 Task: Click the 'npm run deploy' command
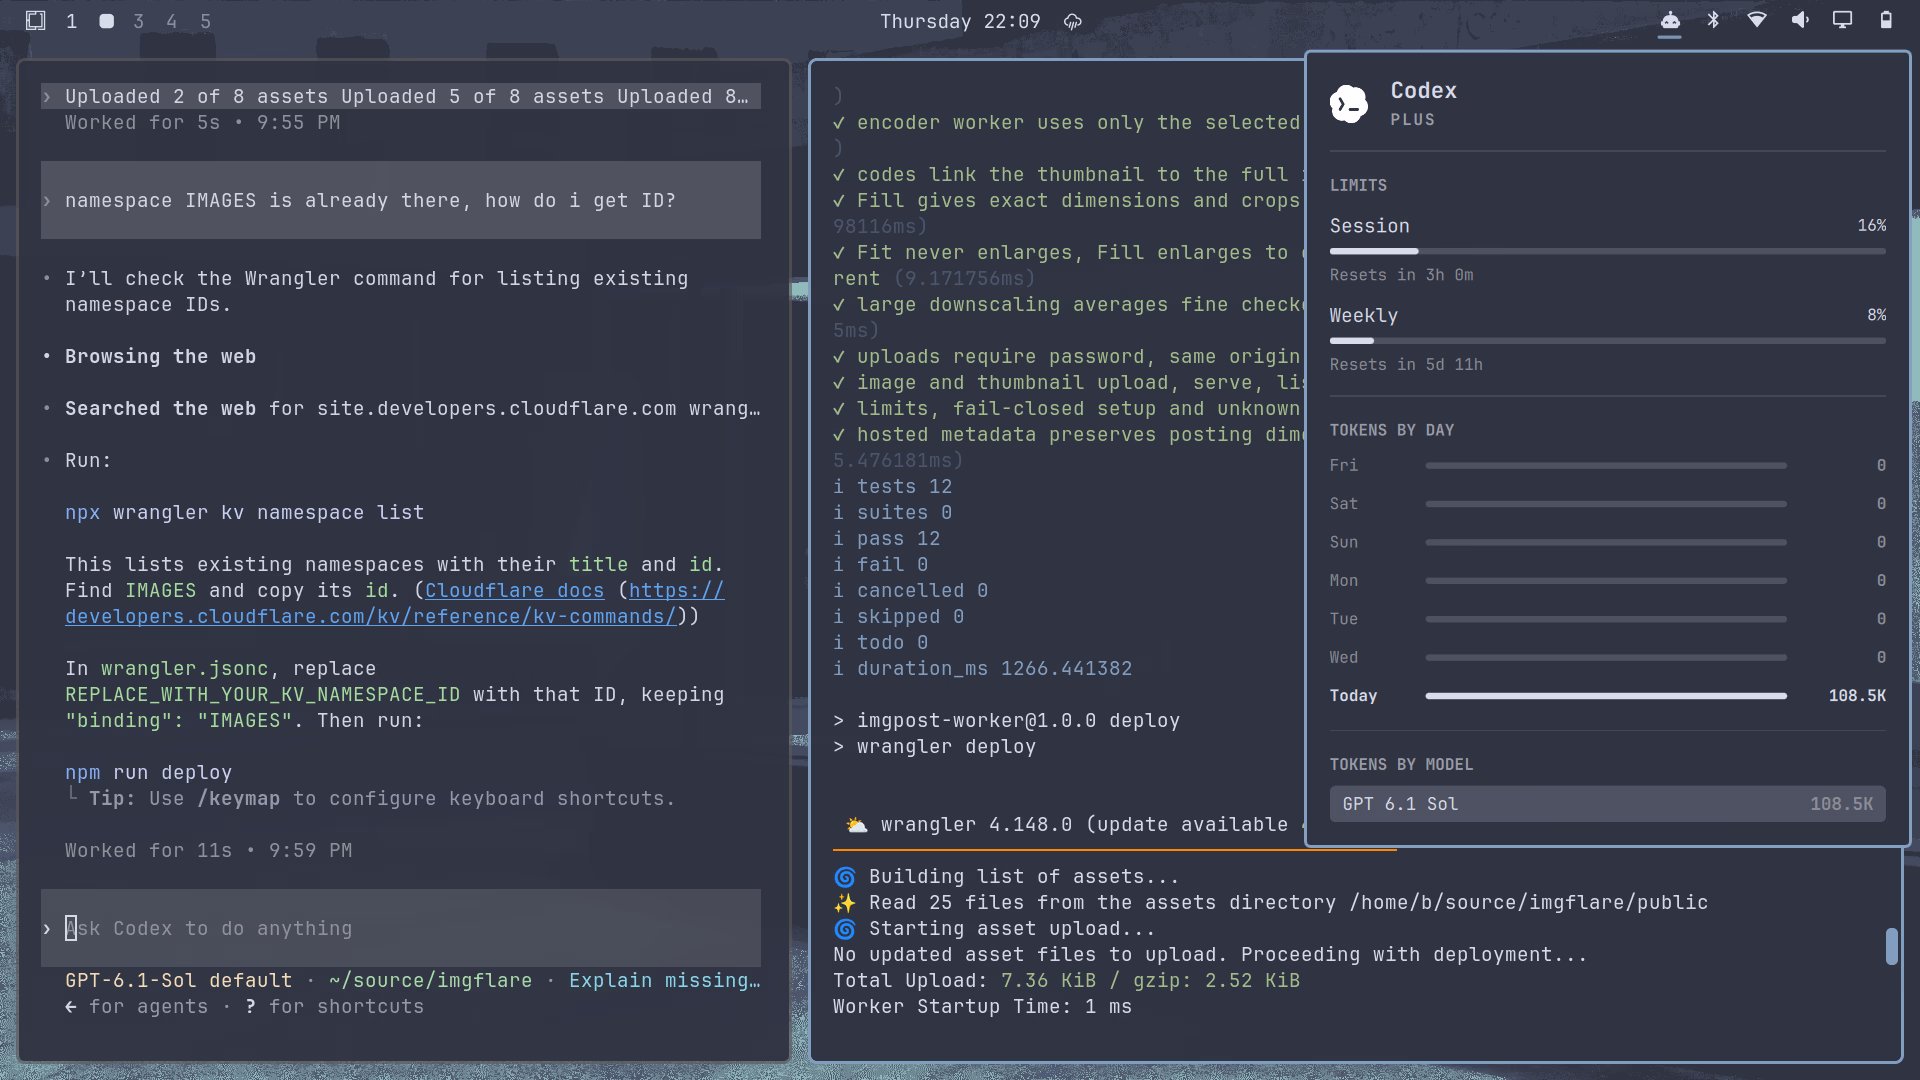[148, 773]
